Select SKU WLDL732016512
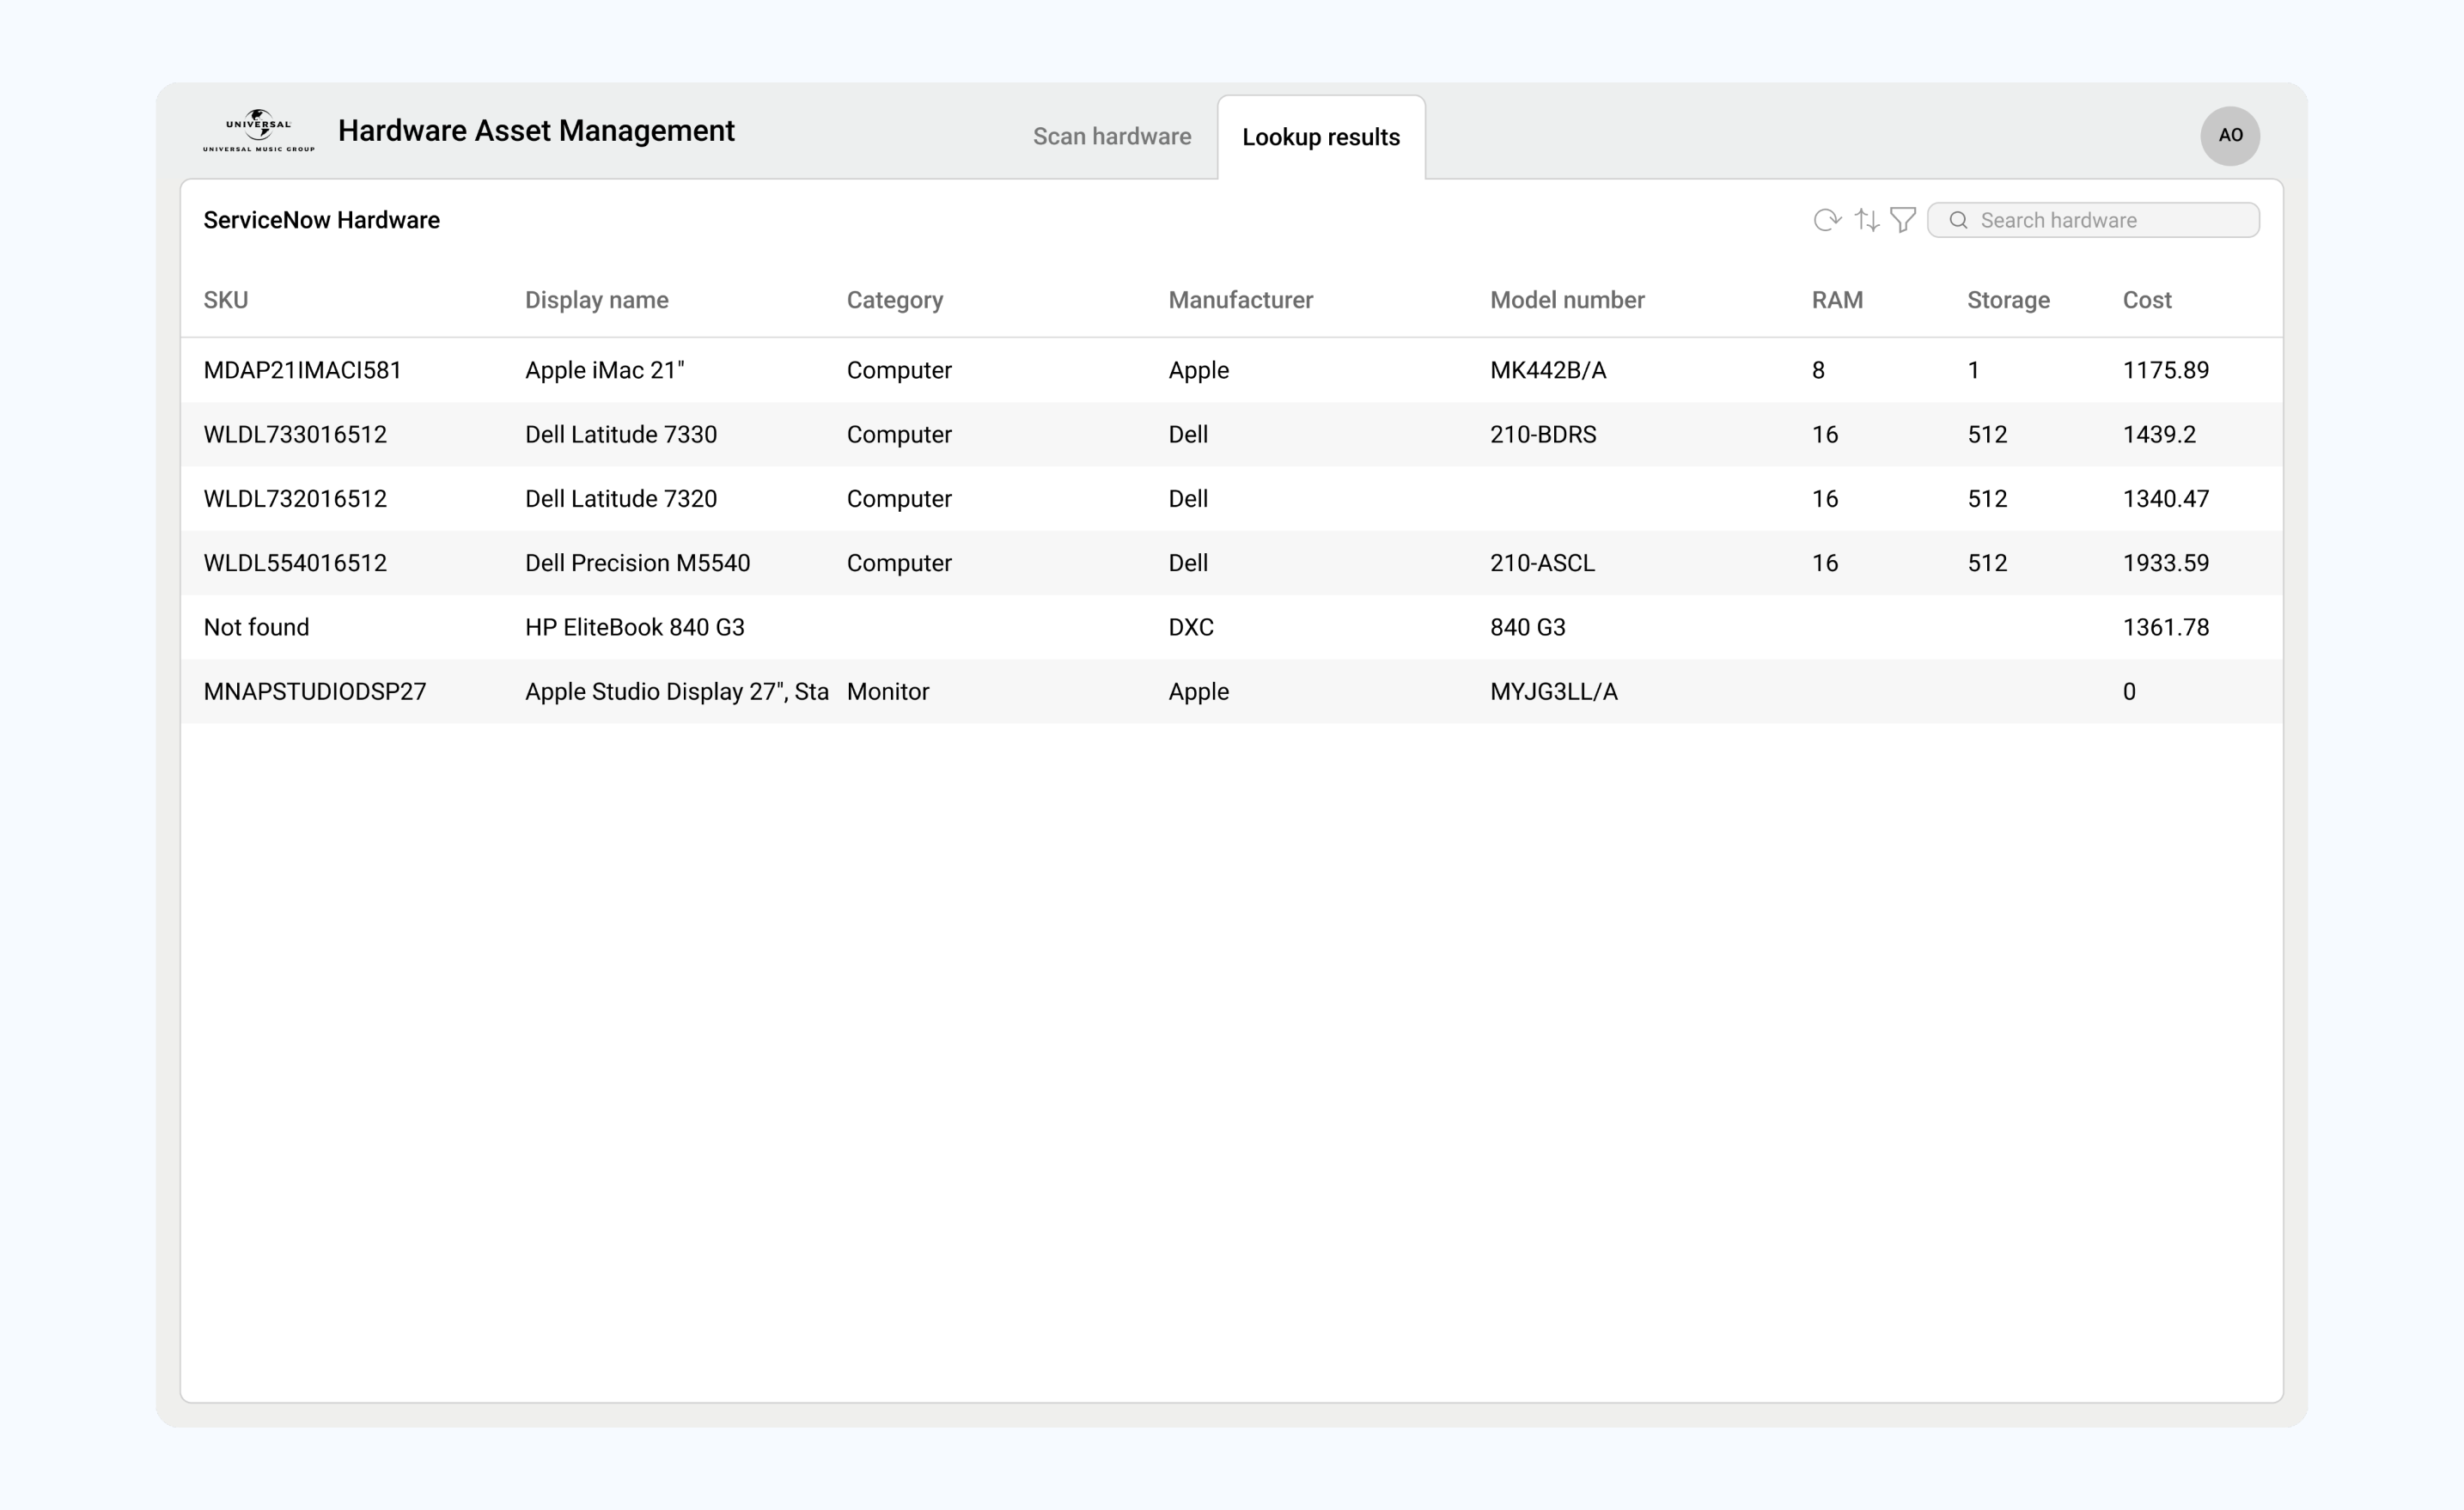The height and width of the screenshot is (1510, 2464). pos(295,498)
